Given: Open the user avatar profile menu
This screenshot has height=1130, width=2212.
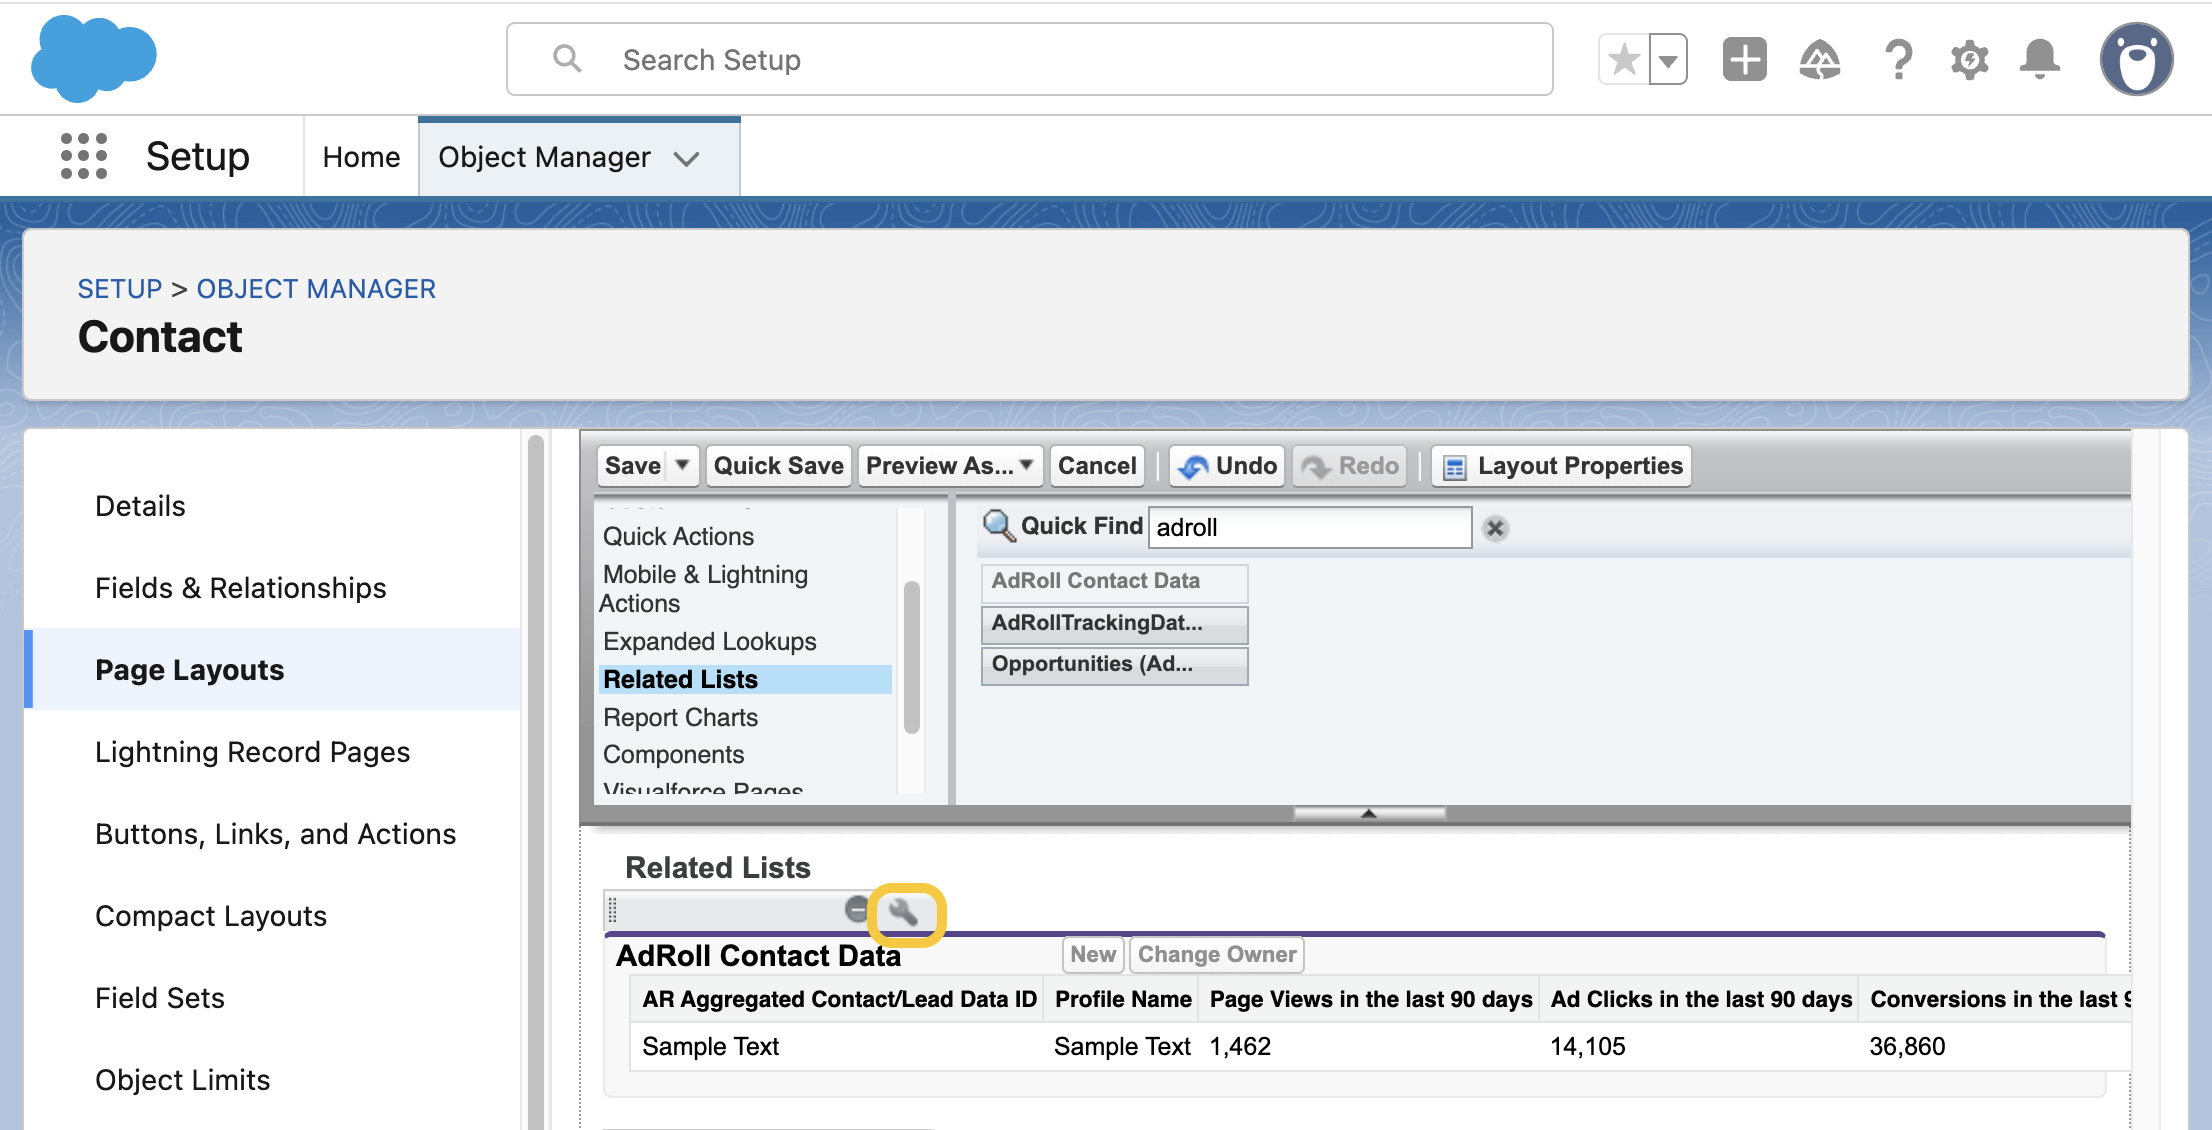Looking at the screenshot, I should [2136, 59].
